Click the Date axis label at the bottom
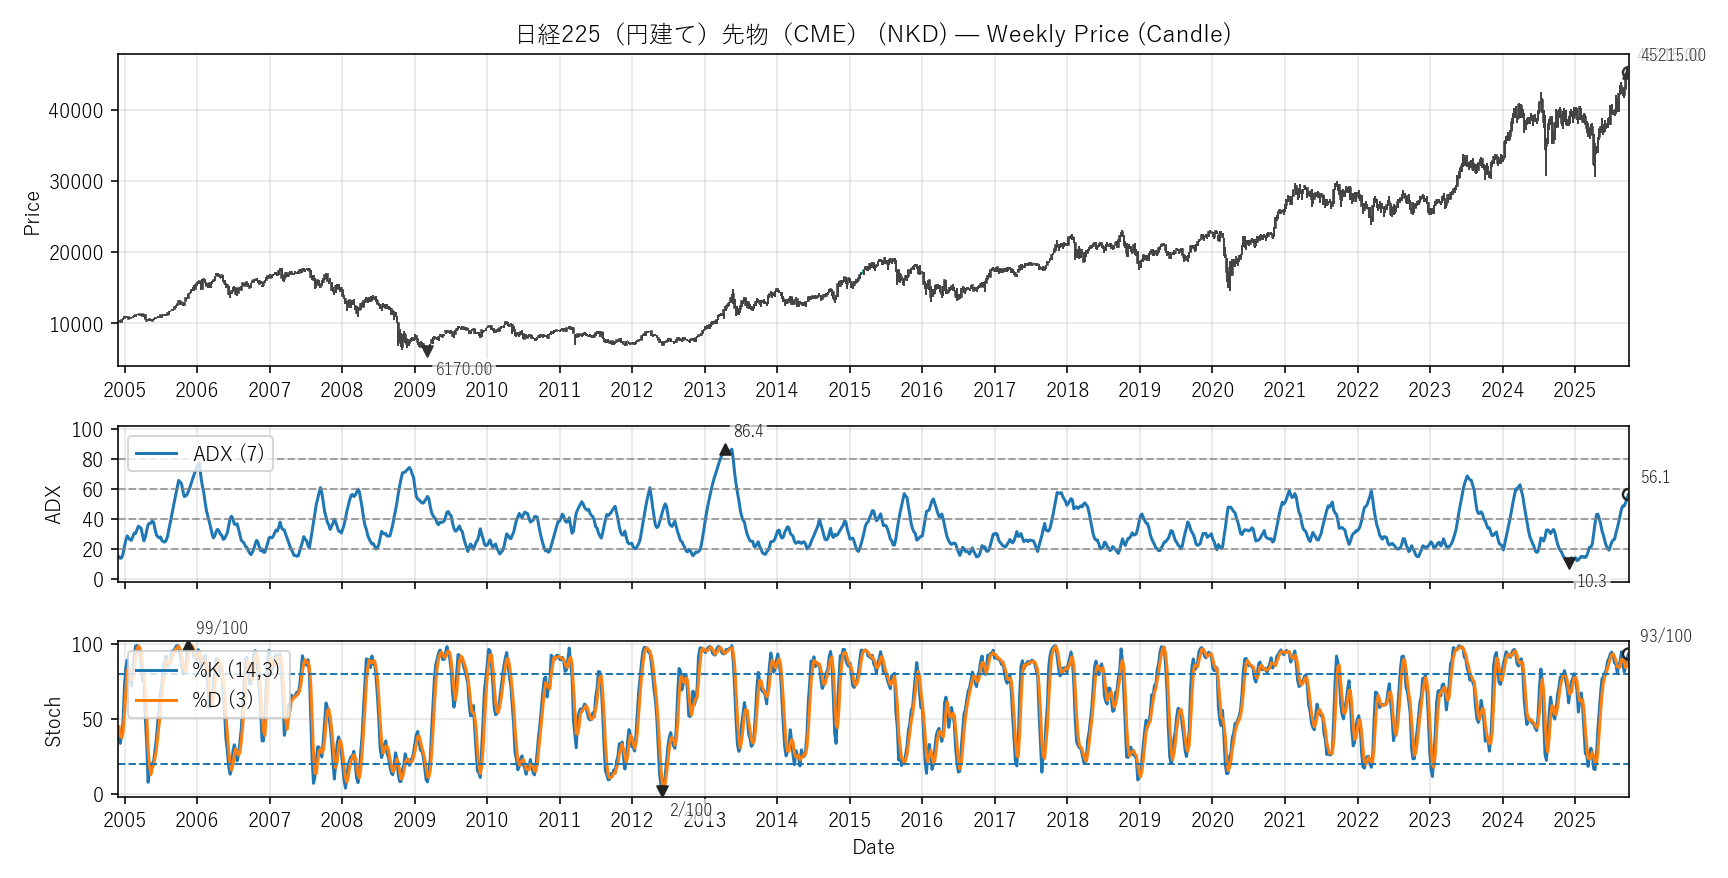Image resolution: width=1728 pixels, height=878 pixels. (873, 847)
